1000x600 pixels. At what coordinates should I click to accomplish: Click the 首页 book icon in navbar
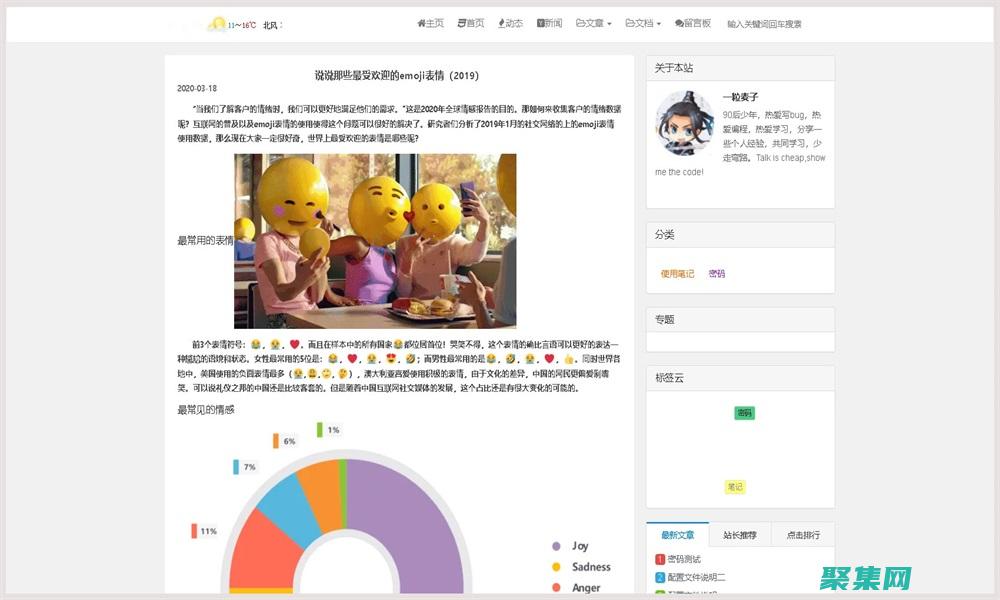coord(460,22)
